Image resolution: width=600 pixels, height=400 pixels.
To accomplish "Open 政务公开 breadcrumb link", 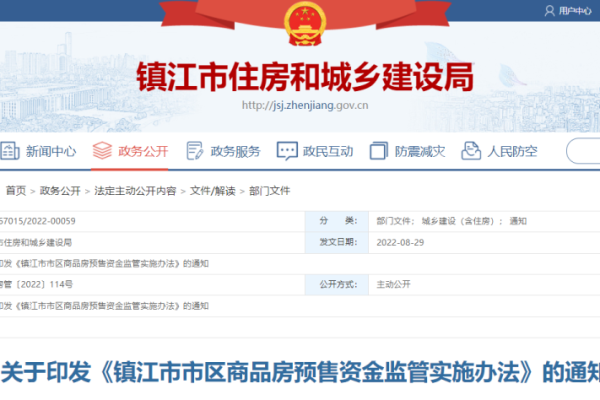I will 60,191.
